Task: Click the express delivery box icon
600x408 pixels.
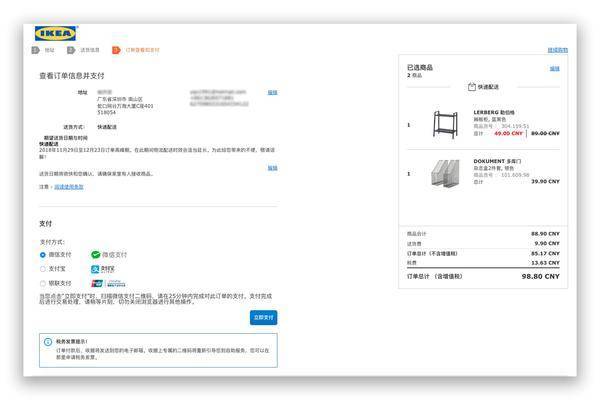Action: [472, 87]
